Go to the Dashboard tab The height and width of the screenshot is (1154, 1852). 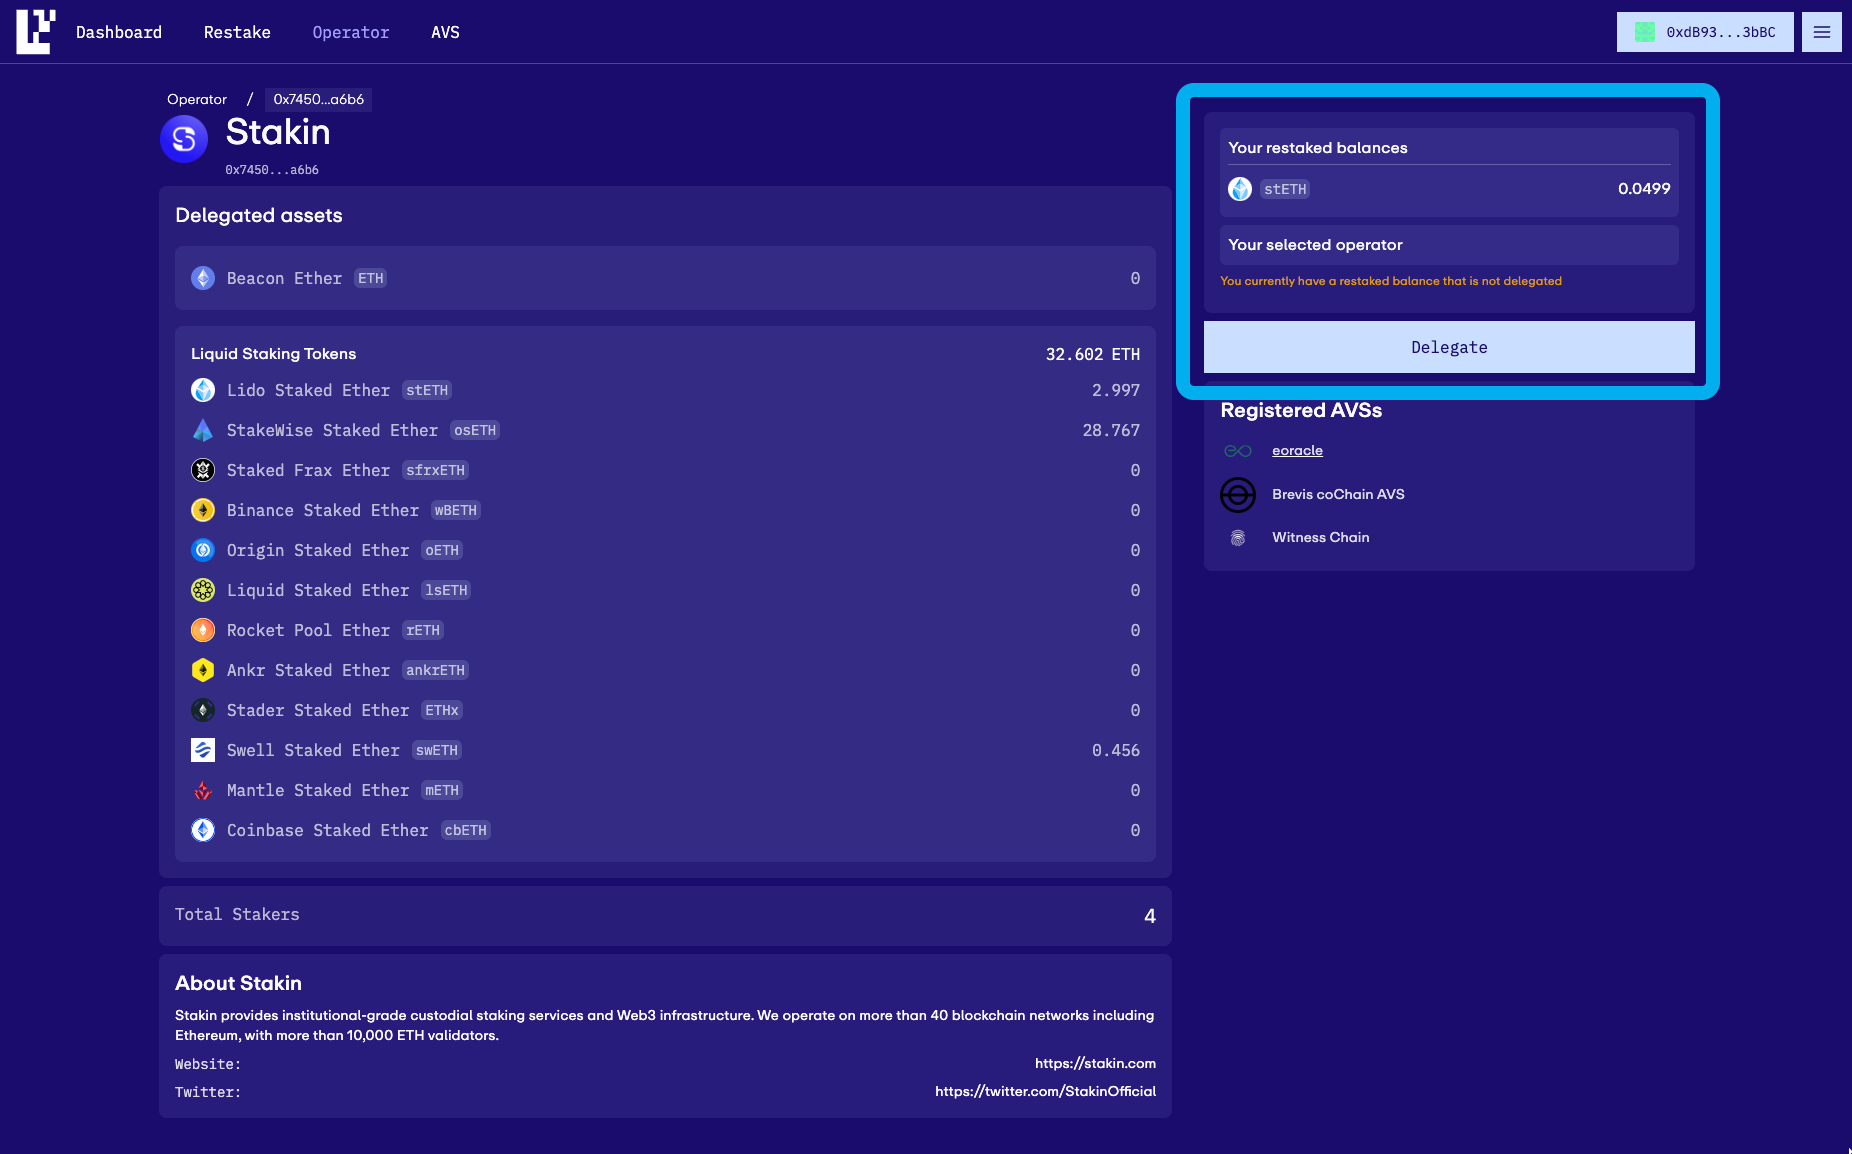point(119,32)
